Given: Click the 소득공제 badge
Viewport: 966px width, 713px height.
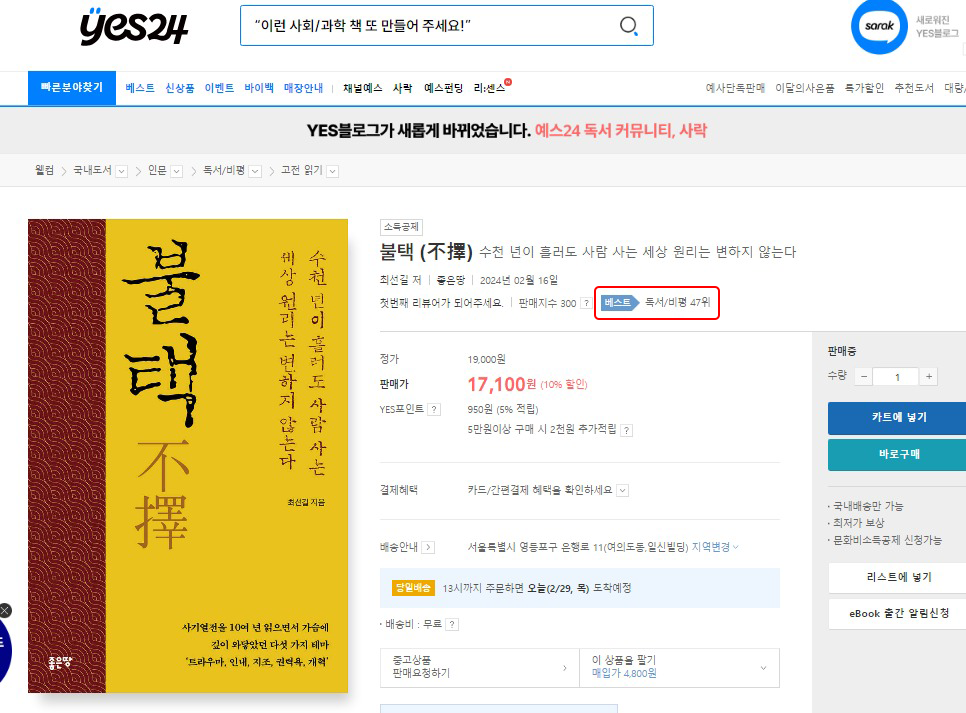Looking at the screenshot, I should [x=401, y=227].
